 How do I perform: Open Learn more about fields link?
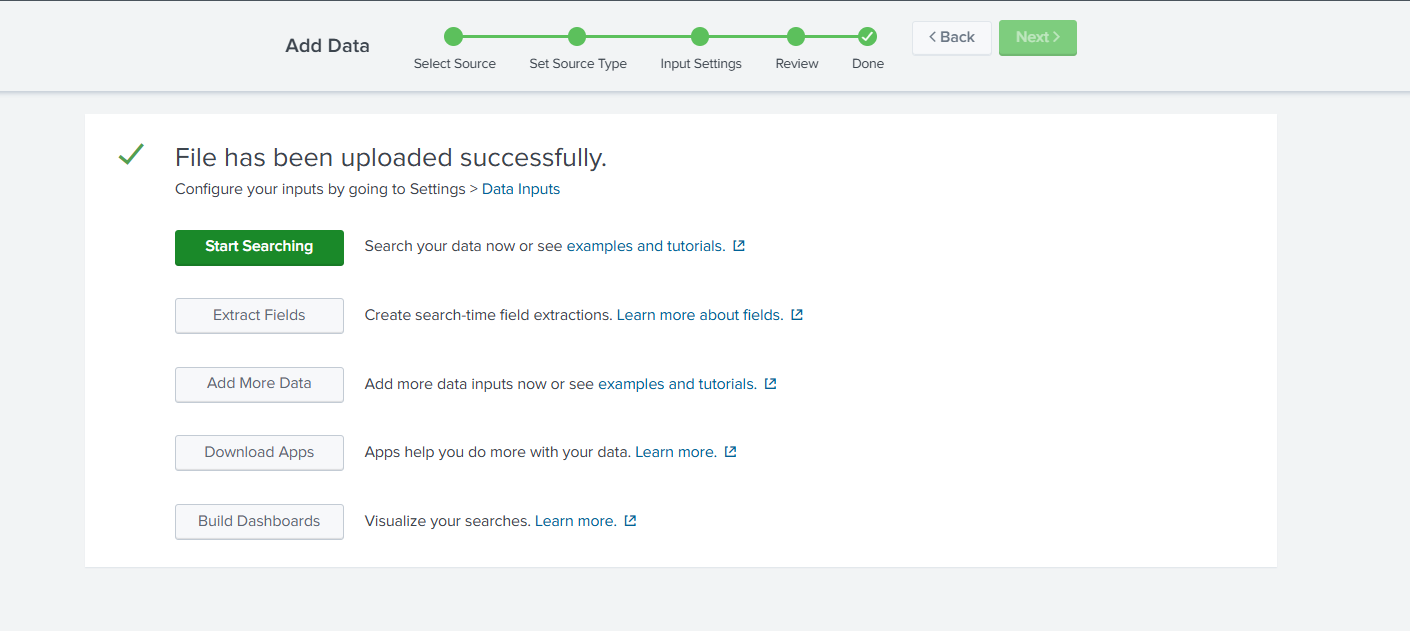point(700,315)
